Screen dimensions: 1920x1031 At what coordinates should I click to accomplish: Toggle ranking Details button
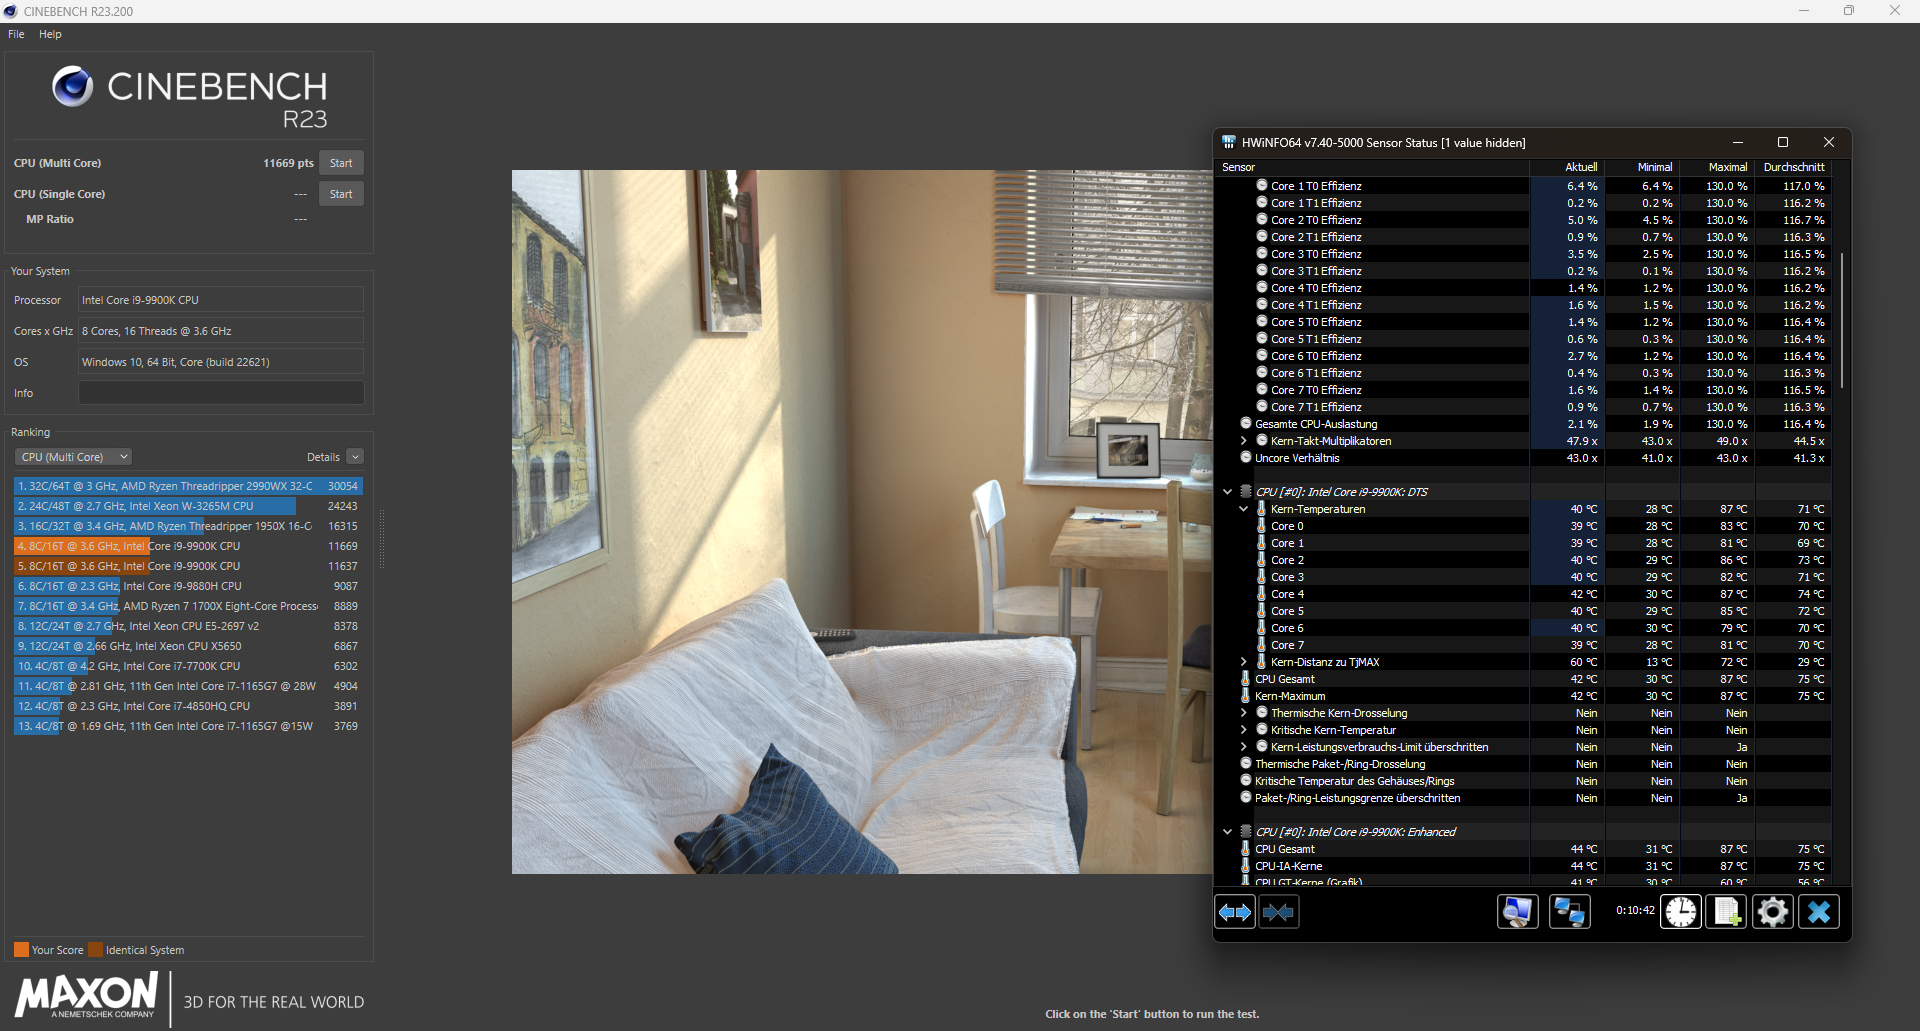click(x=355, y=457)
